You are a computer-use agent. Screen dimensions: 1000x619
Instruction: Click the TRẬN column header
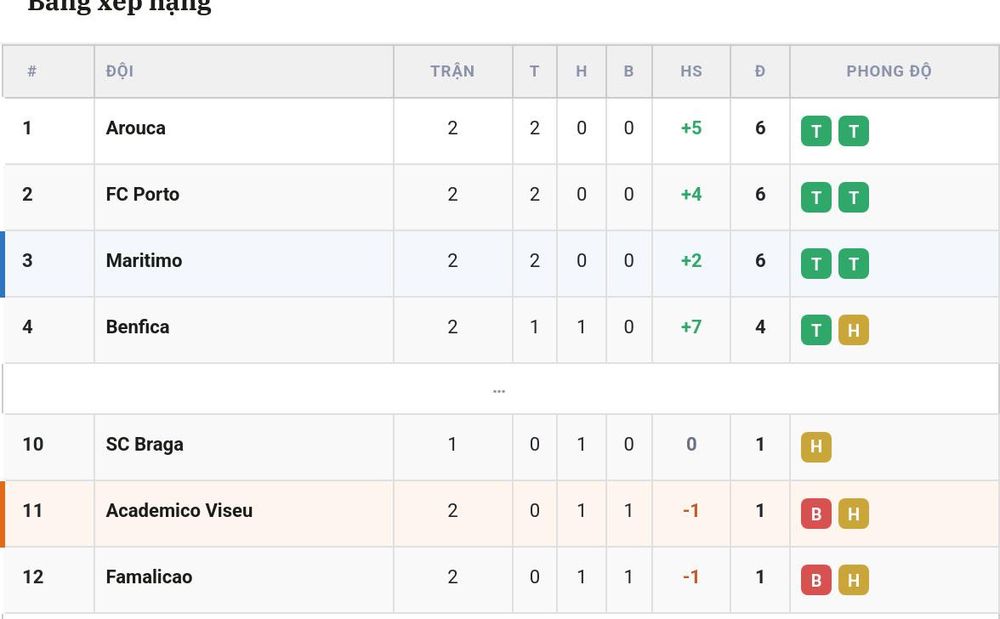click(x=452, y=71)
